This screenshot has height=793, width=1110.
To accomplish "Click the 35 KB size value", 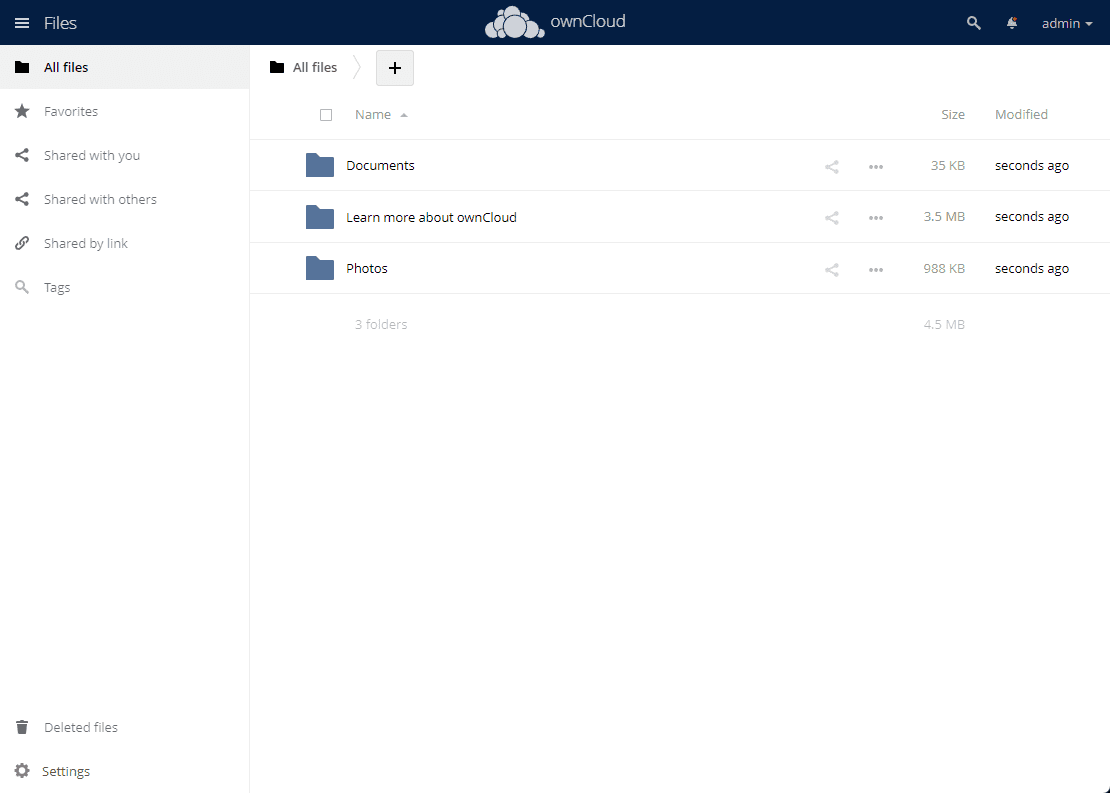I will click(x=948, y=166).
